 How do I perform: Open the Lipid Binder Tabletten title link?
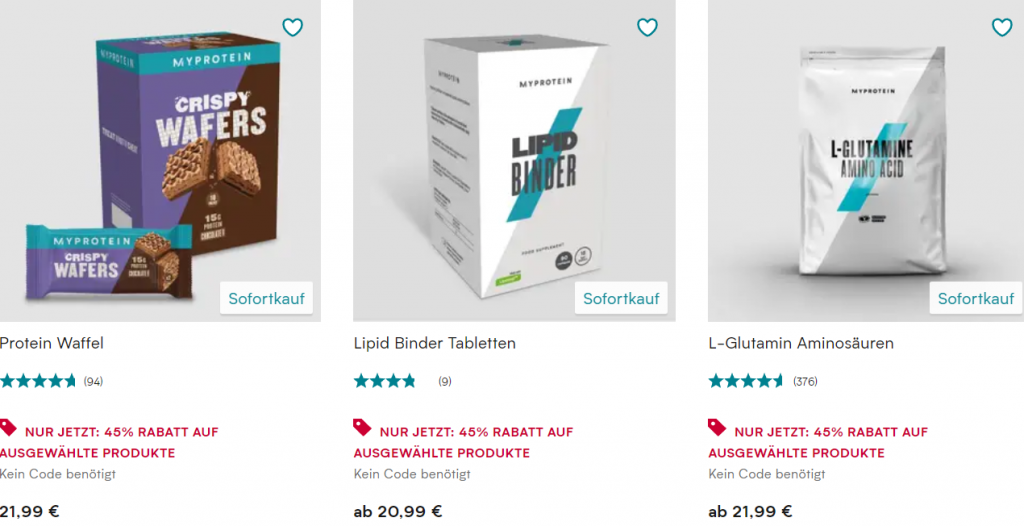coord(434,343)
